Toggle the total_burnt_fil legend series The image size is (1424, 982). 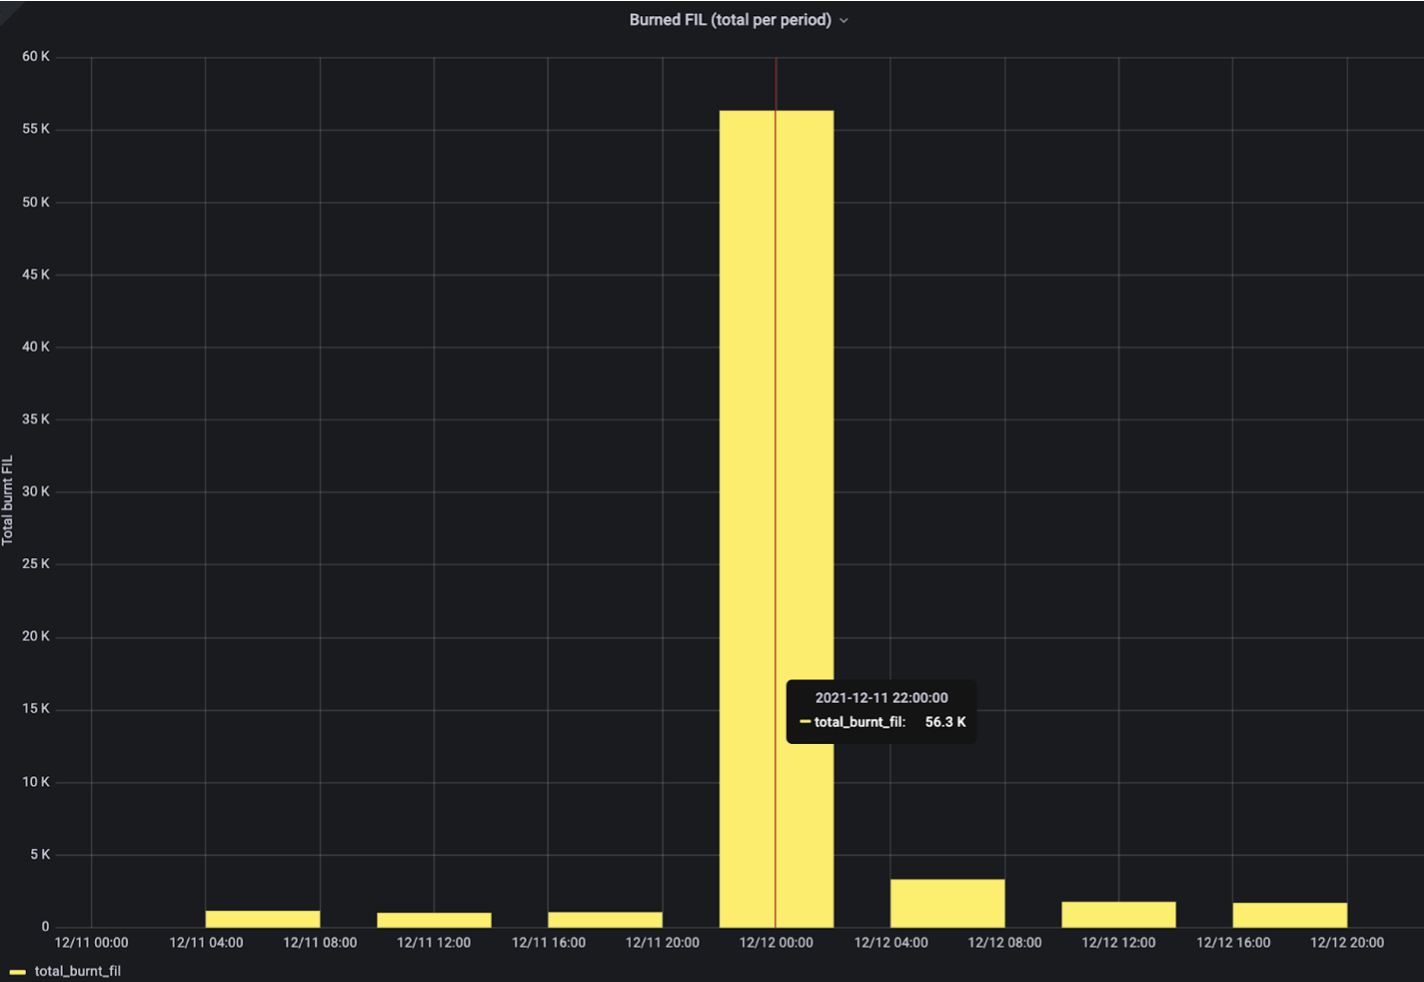(x=77, y=971)
